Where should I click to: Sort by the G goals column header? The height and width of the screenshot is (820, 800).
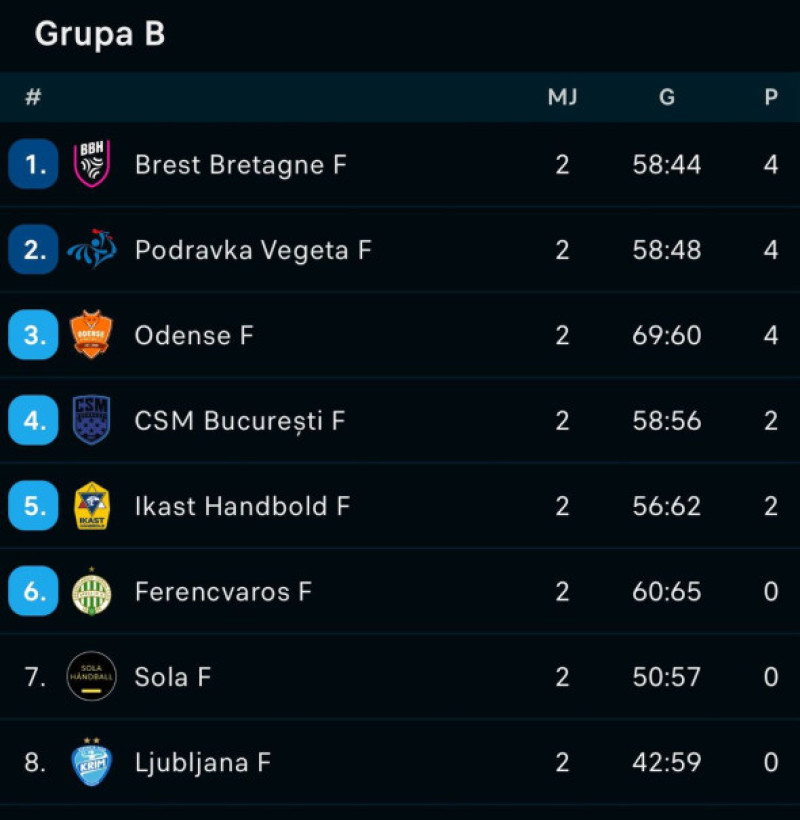tap(667, 97)
